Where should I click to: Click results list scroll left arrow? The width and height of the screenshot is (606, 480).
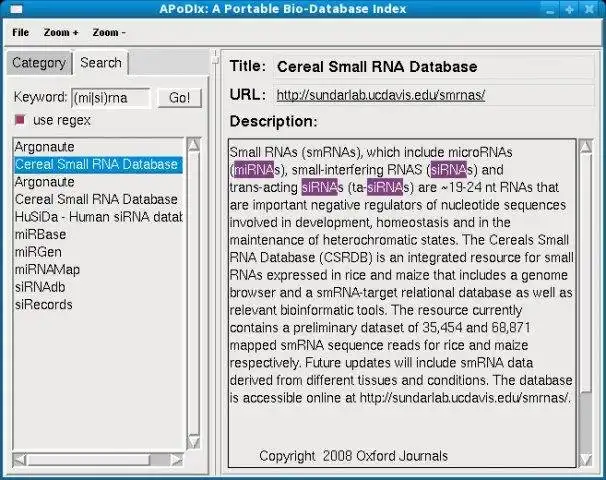coord(19,460)
